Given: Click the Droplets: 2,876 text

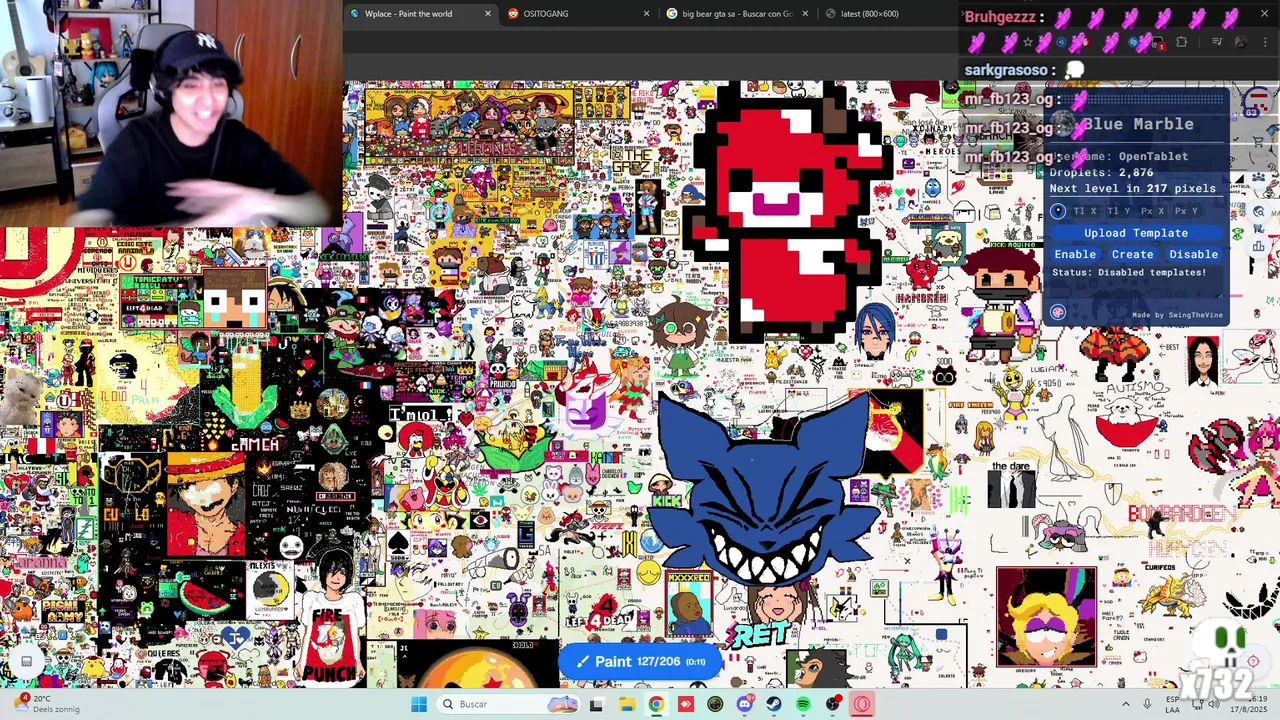Looking at the screenshot, I should pyautogui.click(x=1101, y=172).
